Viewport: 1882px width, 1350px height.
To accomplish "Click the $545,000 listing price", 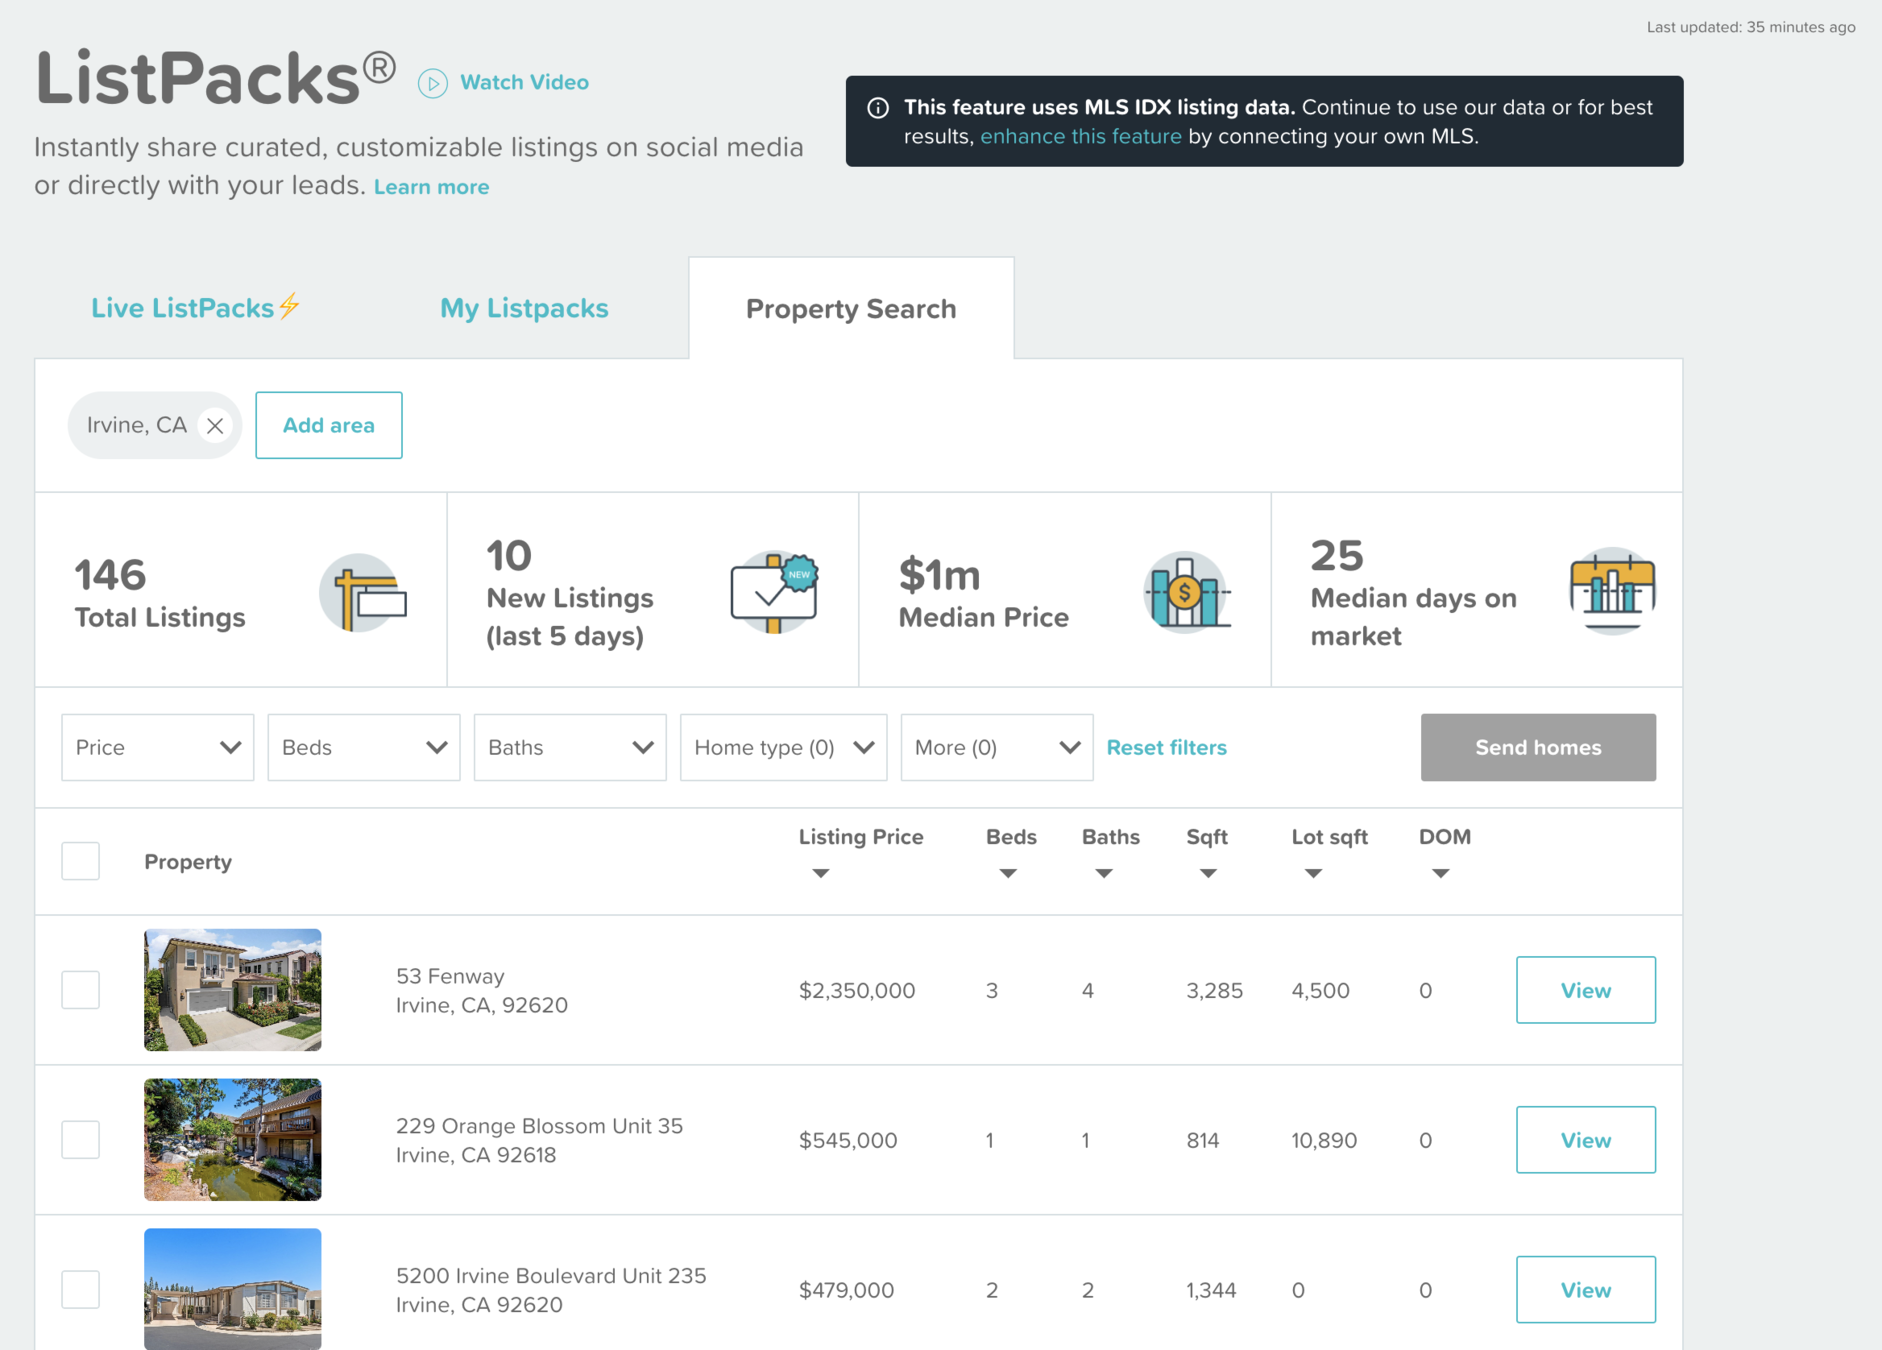I will [x=848, y=1141].
